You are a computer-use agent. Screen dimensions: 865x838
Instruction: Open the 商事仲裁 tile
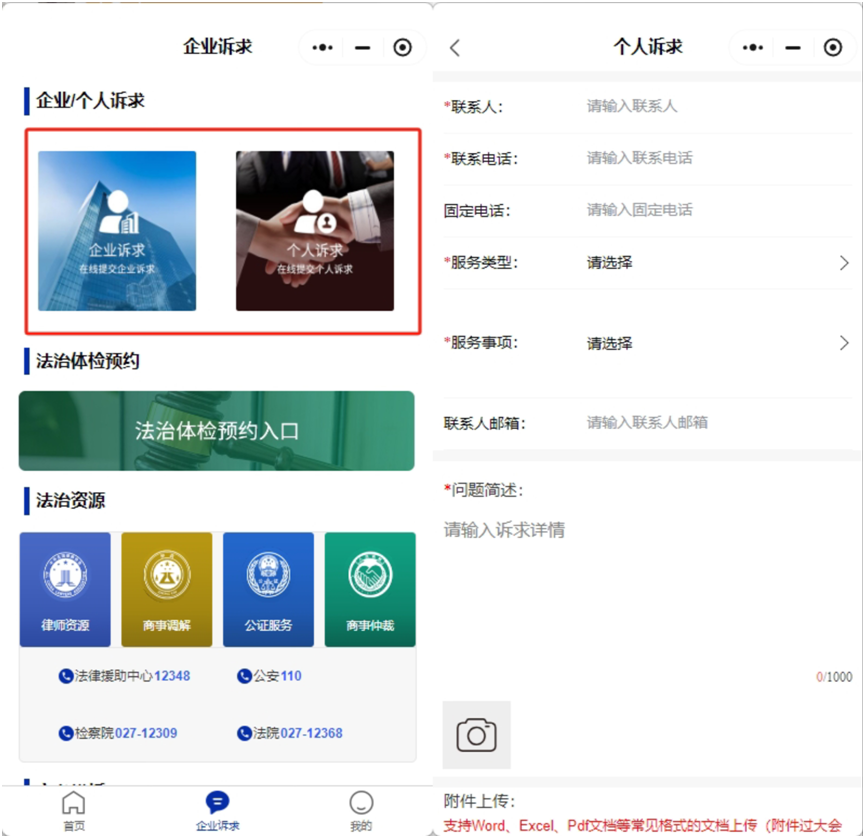(370, 589)
